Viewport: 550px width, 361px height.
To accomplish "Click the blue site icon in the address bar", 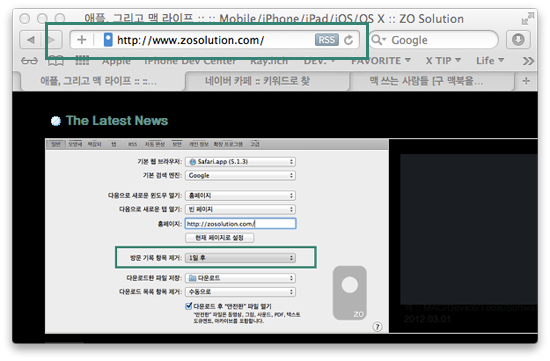I will (108, 40).
